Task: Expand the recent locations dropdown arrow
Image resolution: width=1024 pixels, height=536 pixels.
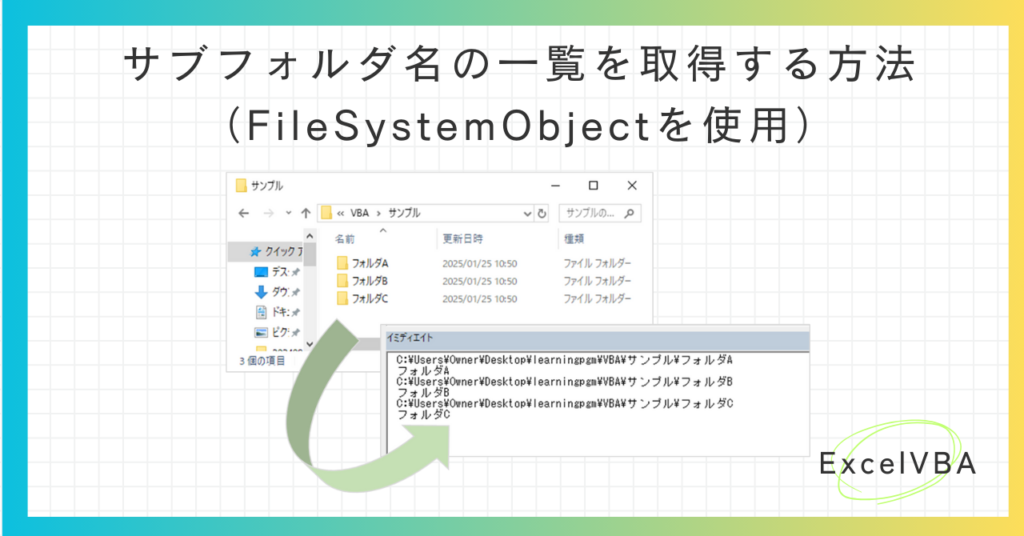Action: [x=288, y=213]
